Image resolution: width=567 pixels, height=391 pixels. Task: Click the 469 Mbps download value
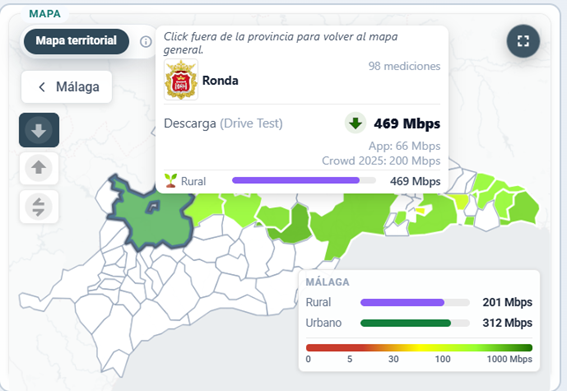(407, 124)
